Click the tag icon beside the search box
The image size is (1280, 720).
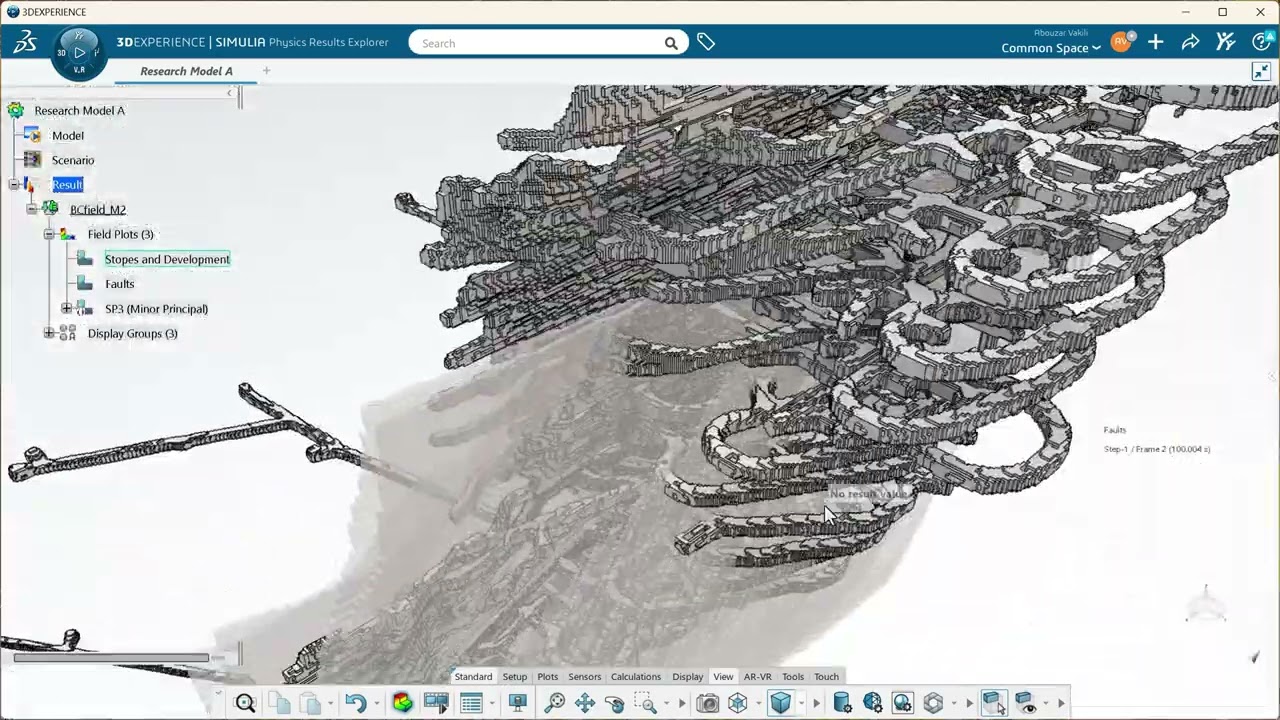(706, 42)
